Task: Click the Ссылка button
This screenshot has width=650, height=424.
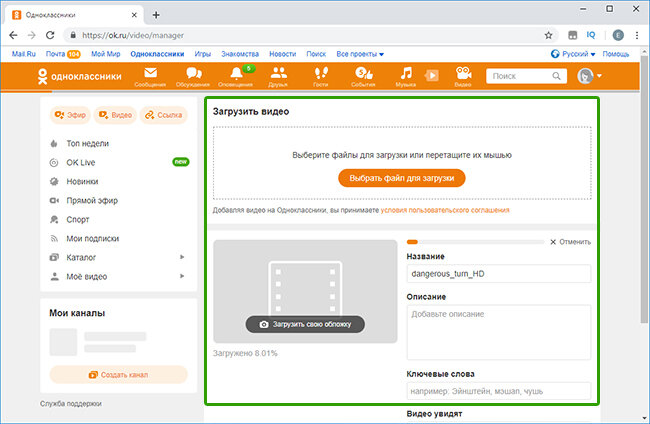Action: 163,115
